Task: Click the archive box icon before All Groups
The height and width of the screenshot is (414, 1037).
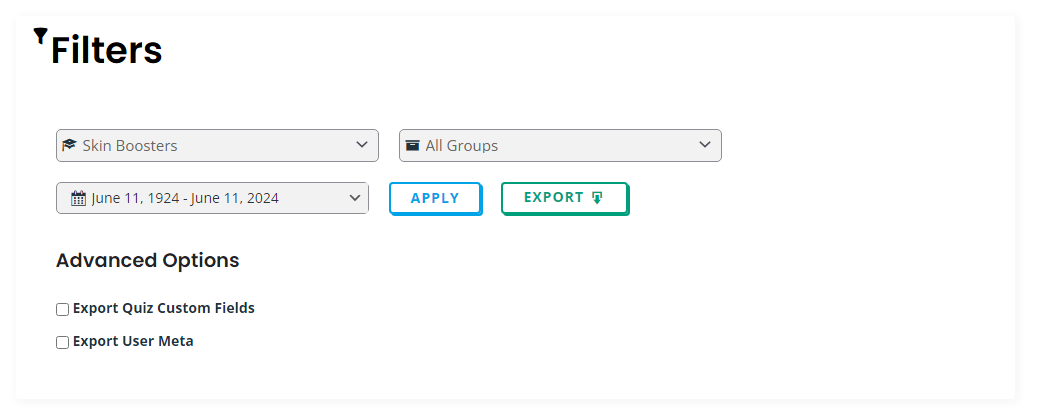Action: [412, 145]
